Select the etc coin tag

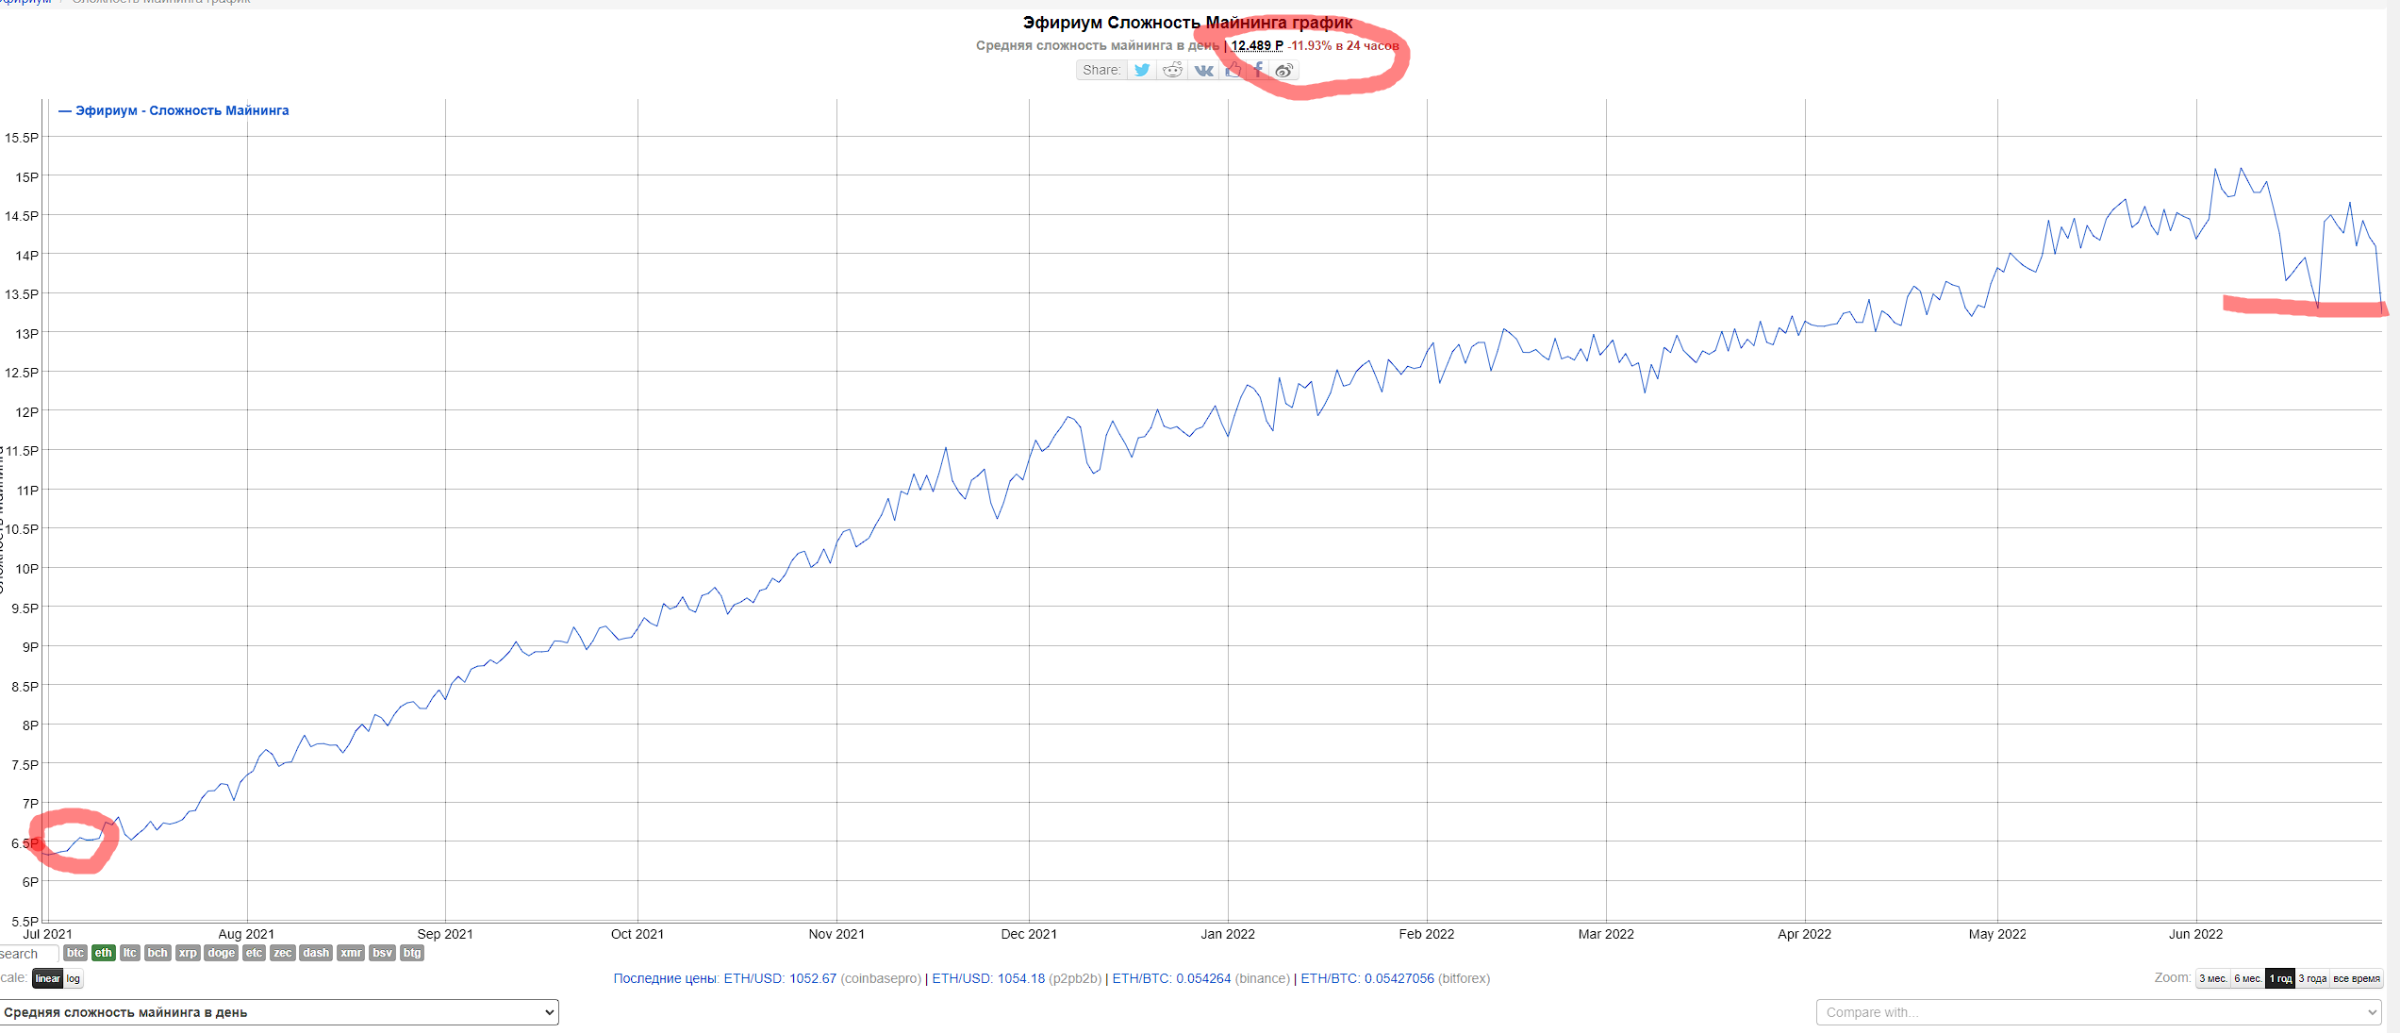(254, 953)
